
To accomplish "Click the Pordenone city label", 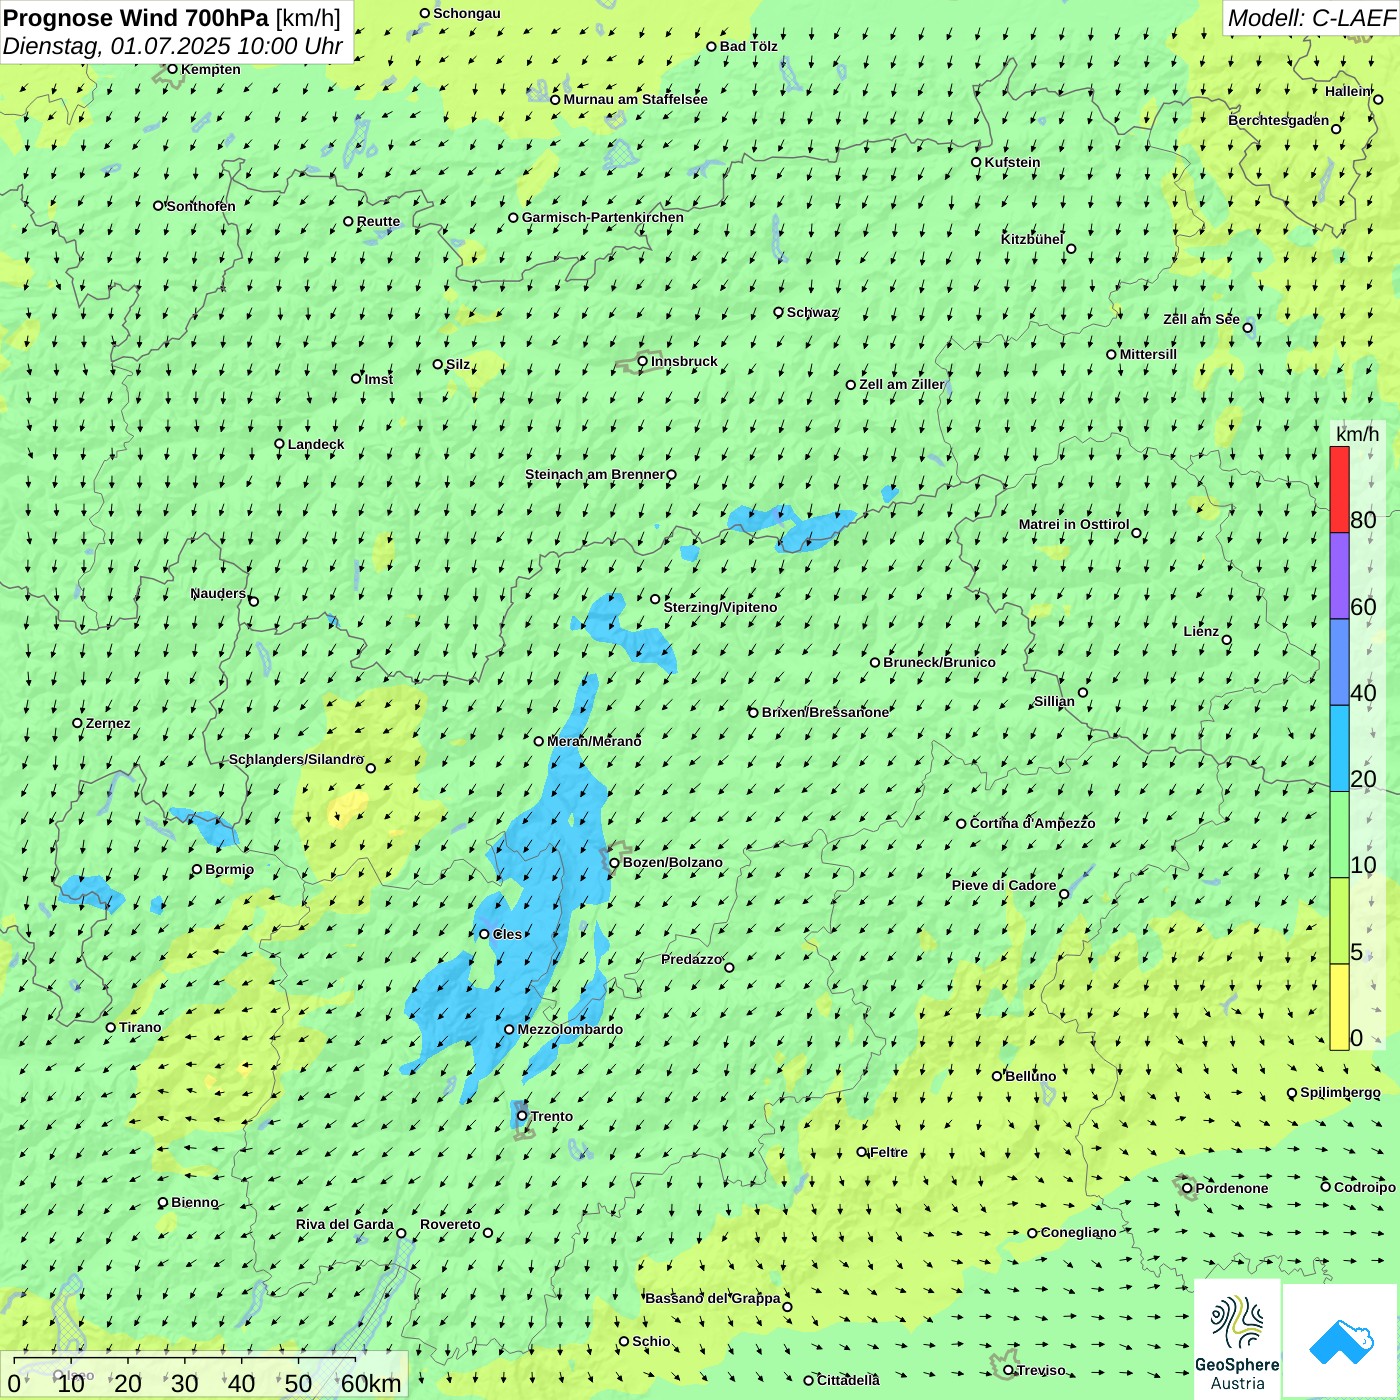I will point(1232,1188).
